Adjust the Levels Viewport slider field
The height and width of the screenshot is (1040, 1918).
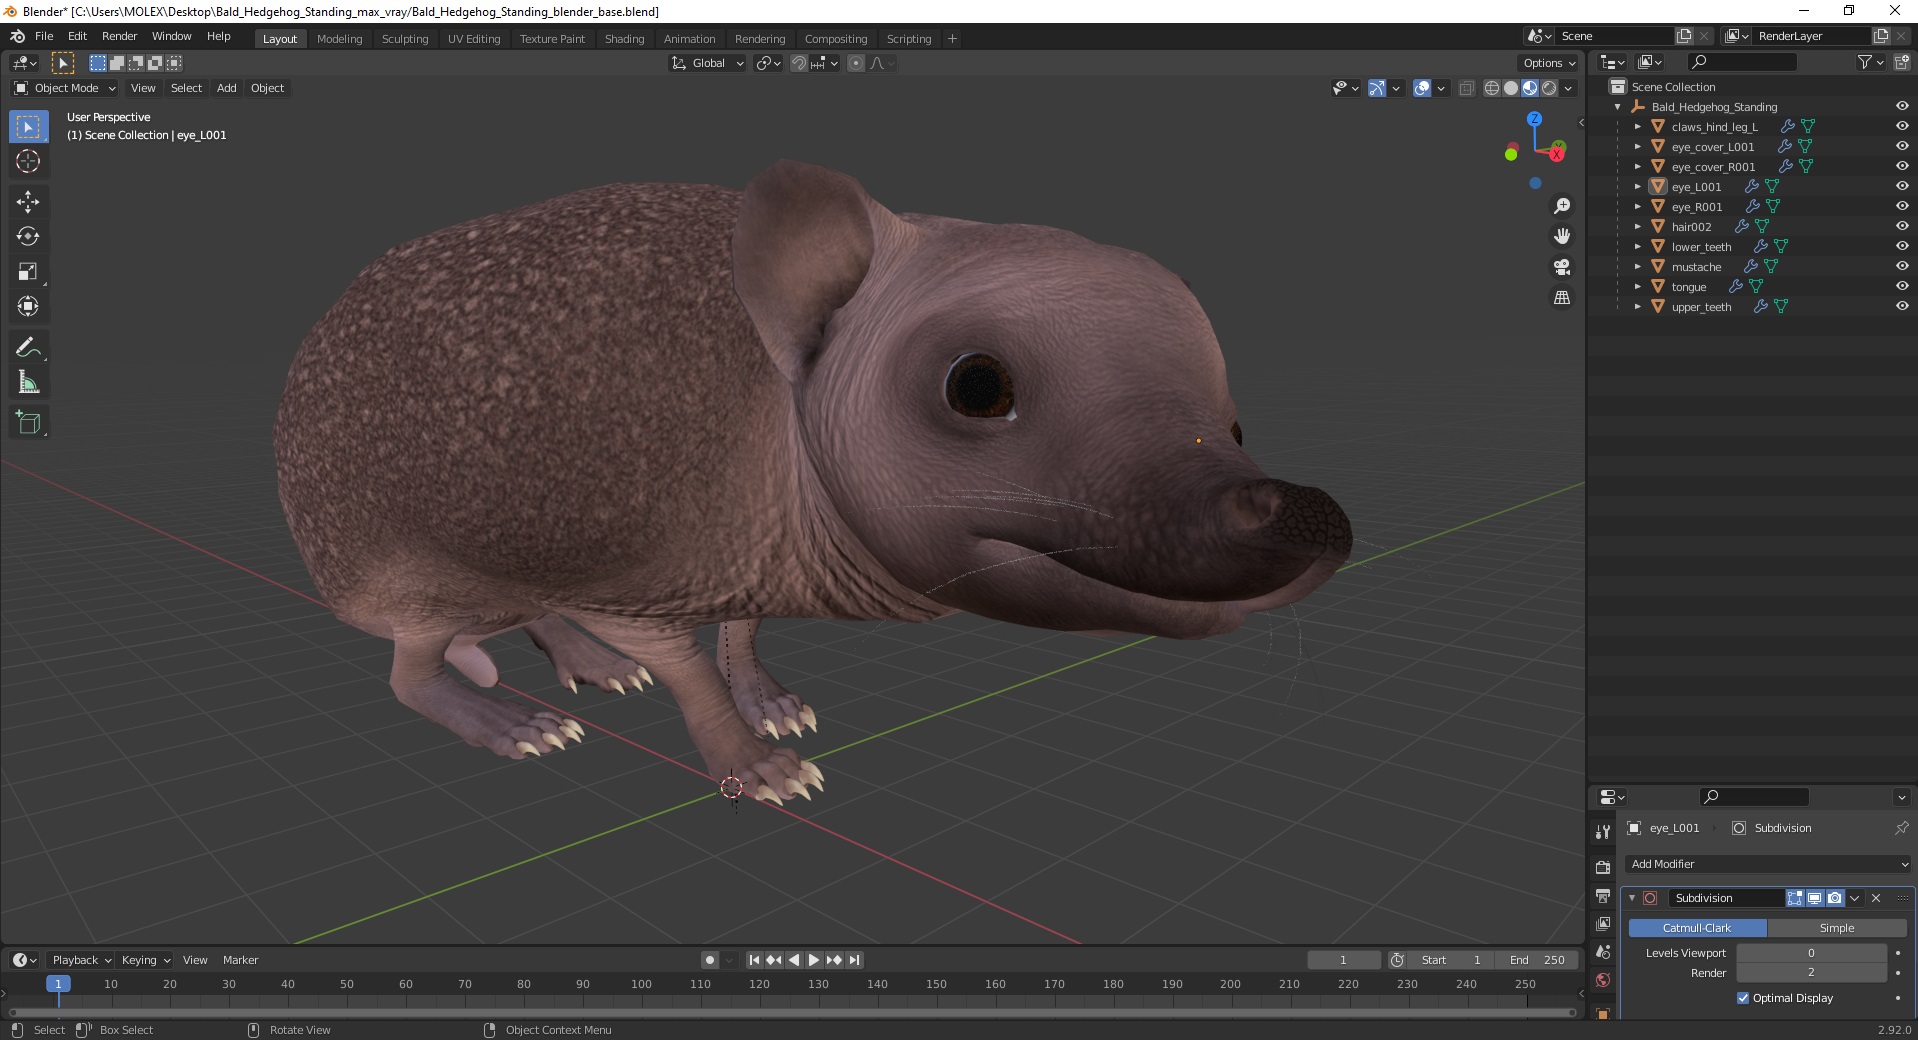[x=1810, y=953]
